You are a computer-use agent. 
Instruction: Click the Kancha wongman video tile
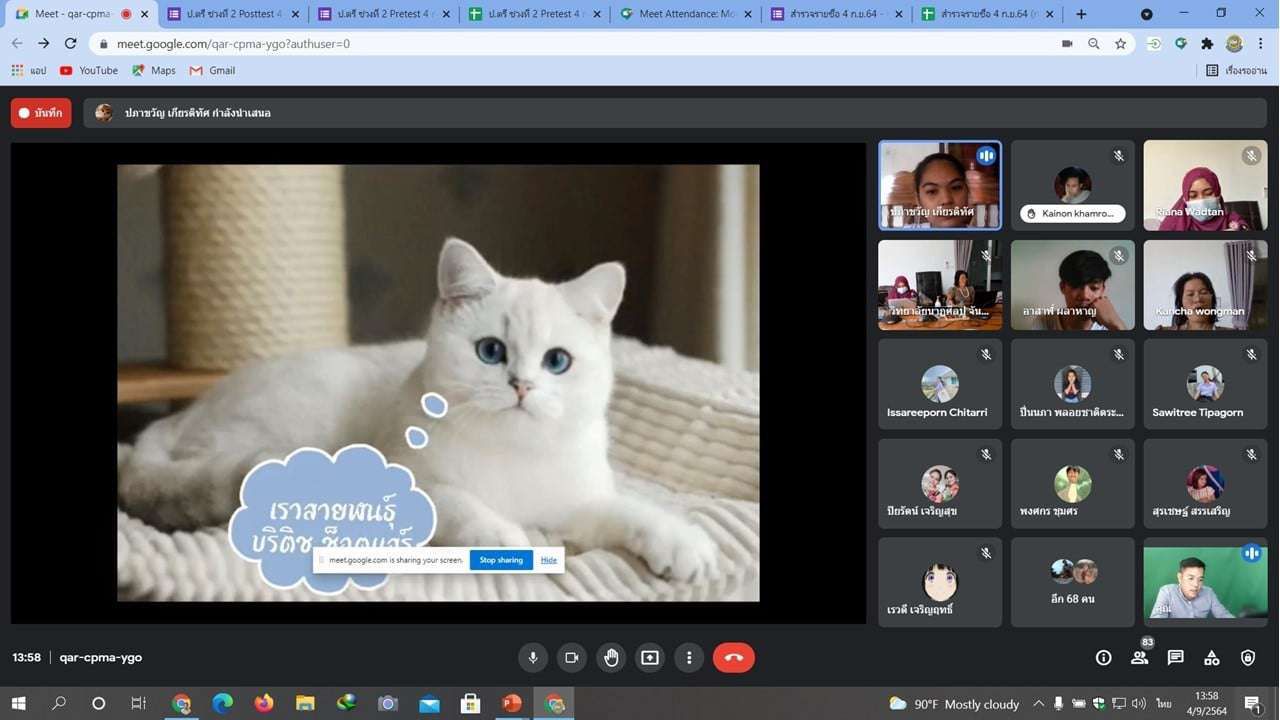pos(1205,285)
